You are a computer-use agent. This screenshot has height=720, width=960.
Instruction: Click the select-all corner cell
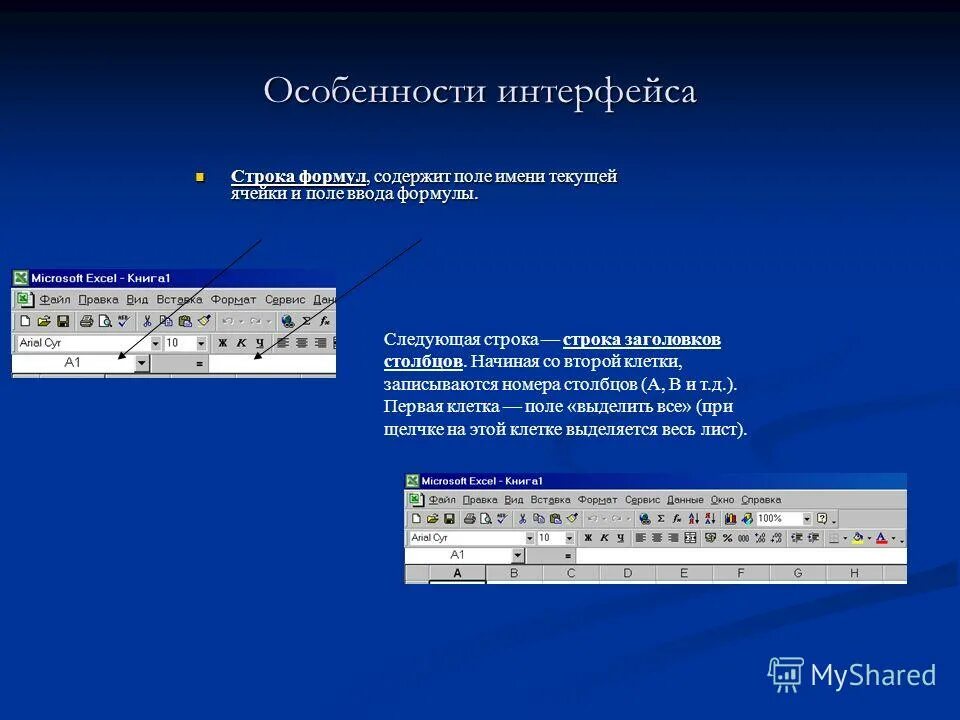coord(417,572)
